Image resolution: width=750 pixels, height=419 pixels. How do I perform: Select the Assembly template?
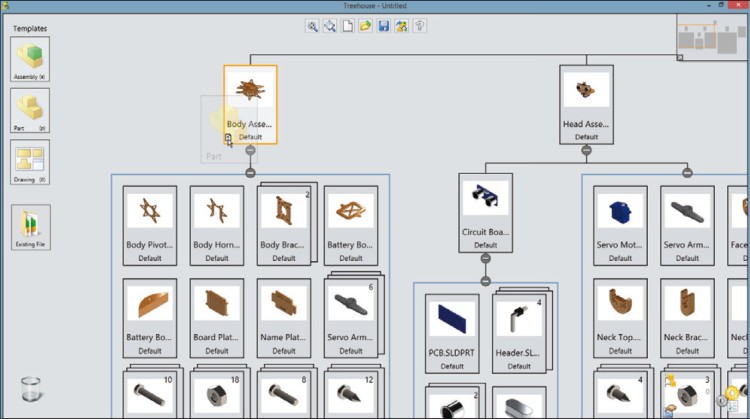point(30,59)
